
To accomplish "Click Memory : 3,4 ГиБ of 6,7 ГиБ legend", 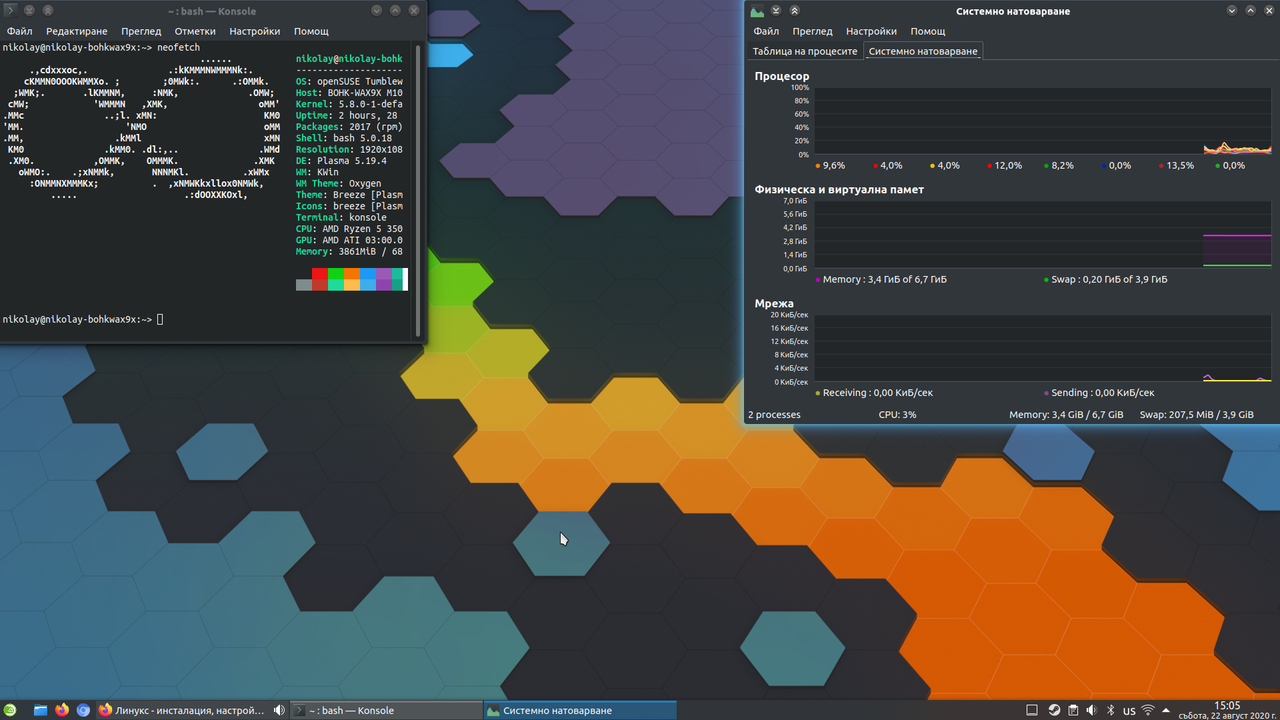I will click(x=881, y=279).
